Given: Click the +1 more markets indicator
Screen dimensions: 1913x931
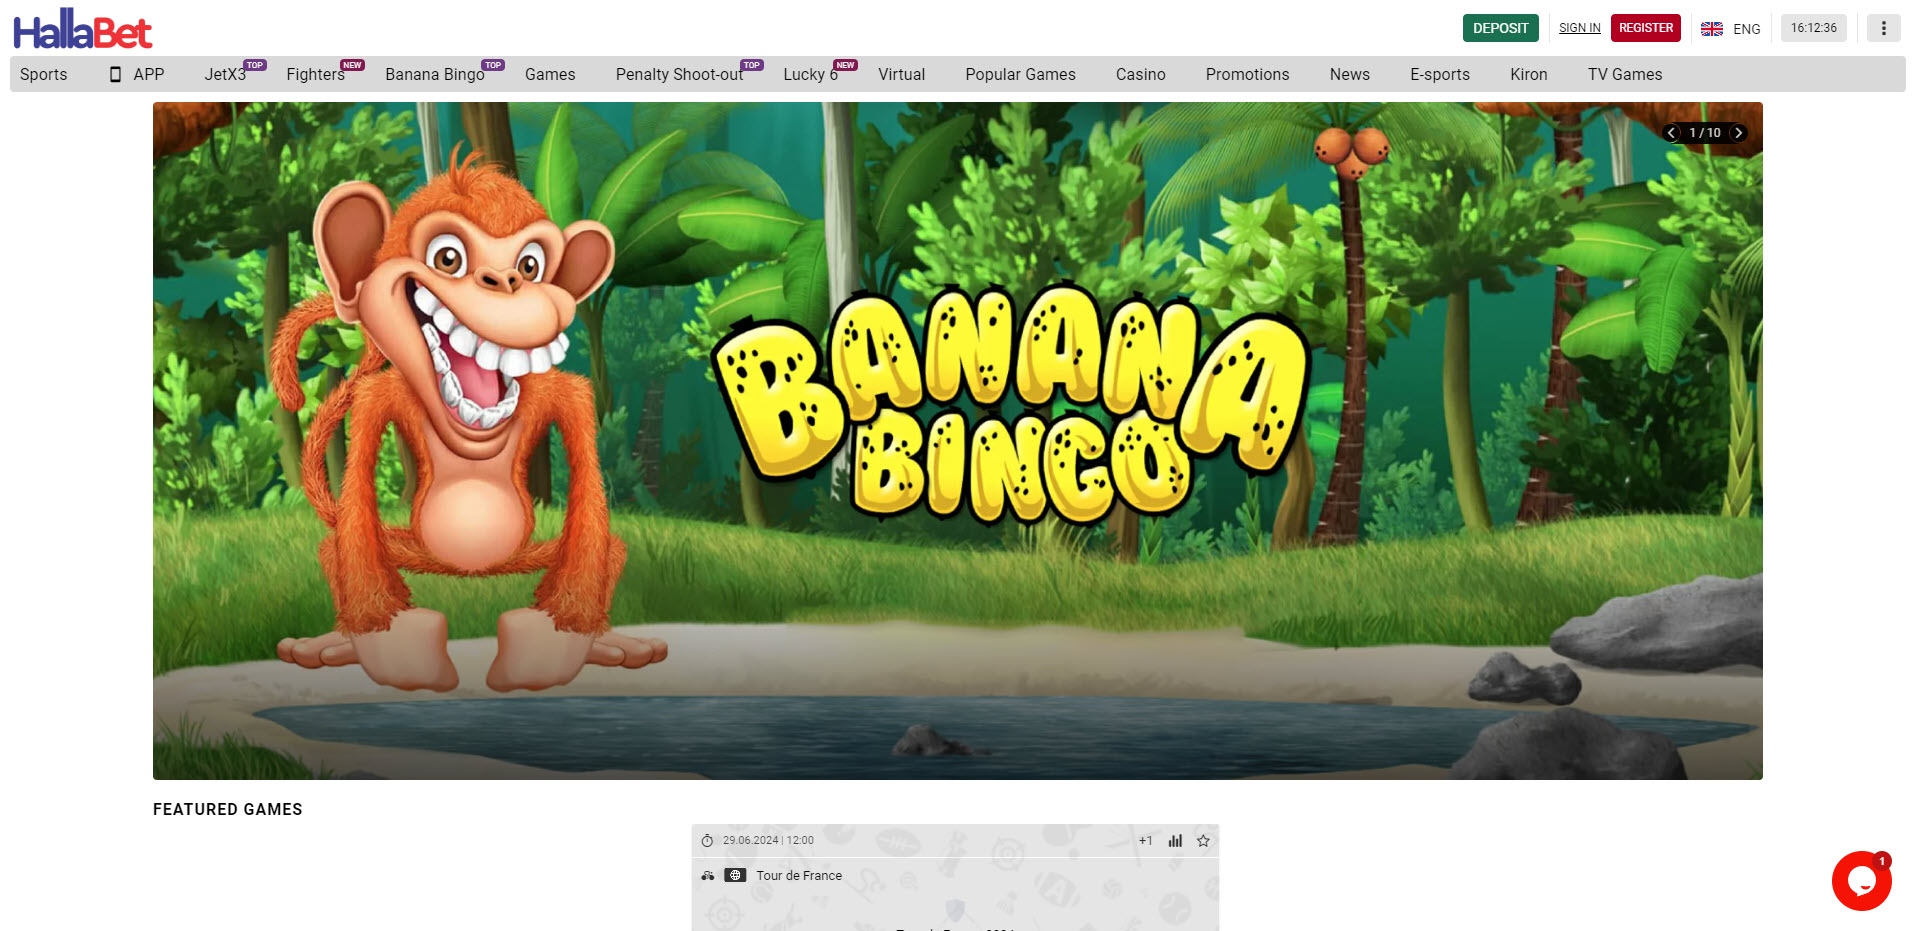Looking at the screenshot, I should click(x=1146, y=841).
